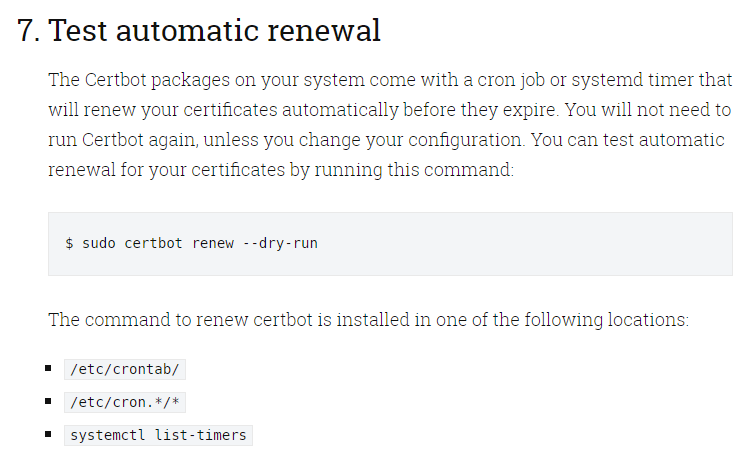Click the "$" prompt symbol in code block
Image resolution: width=752 pixels, height=463 pixels.
(70, 243)
